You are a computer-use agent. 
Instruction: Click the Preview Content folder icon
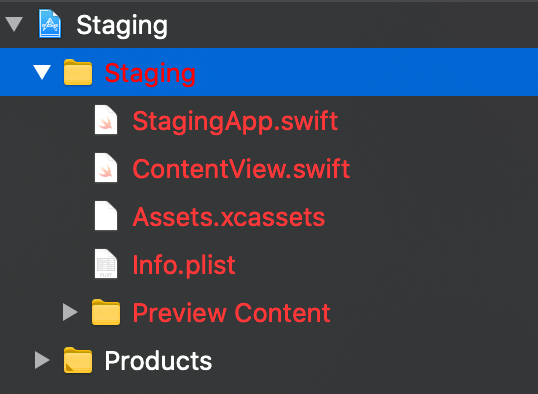pos(106,312)
